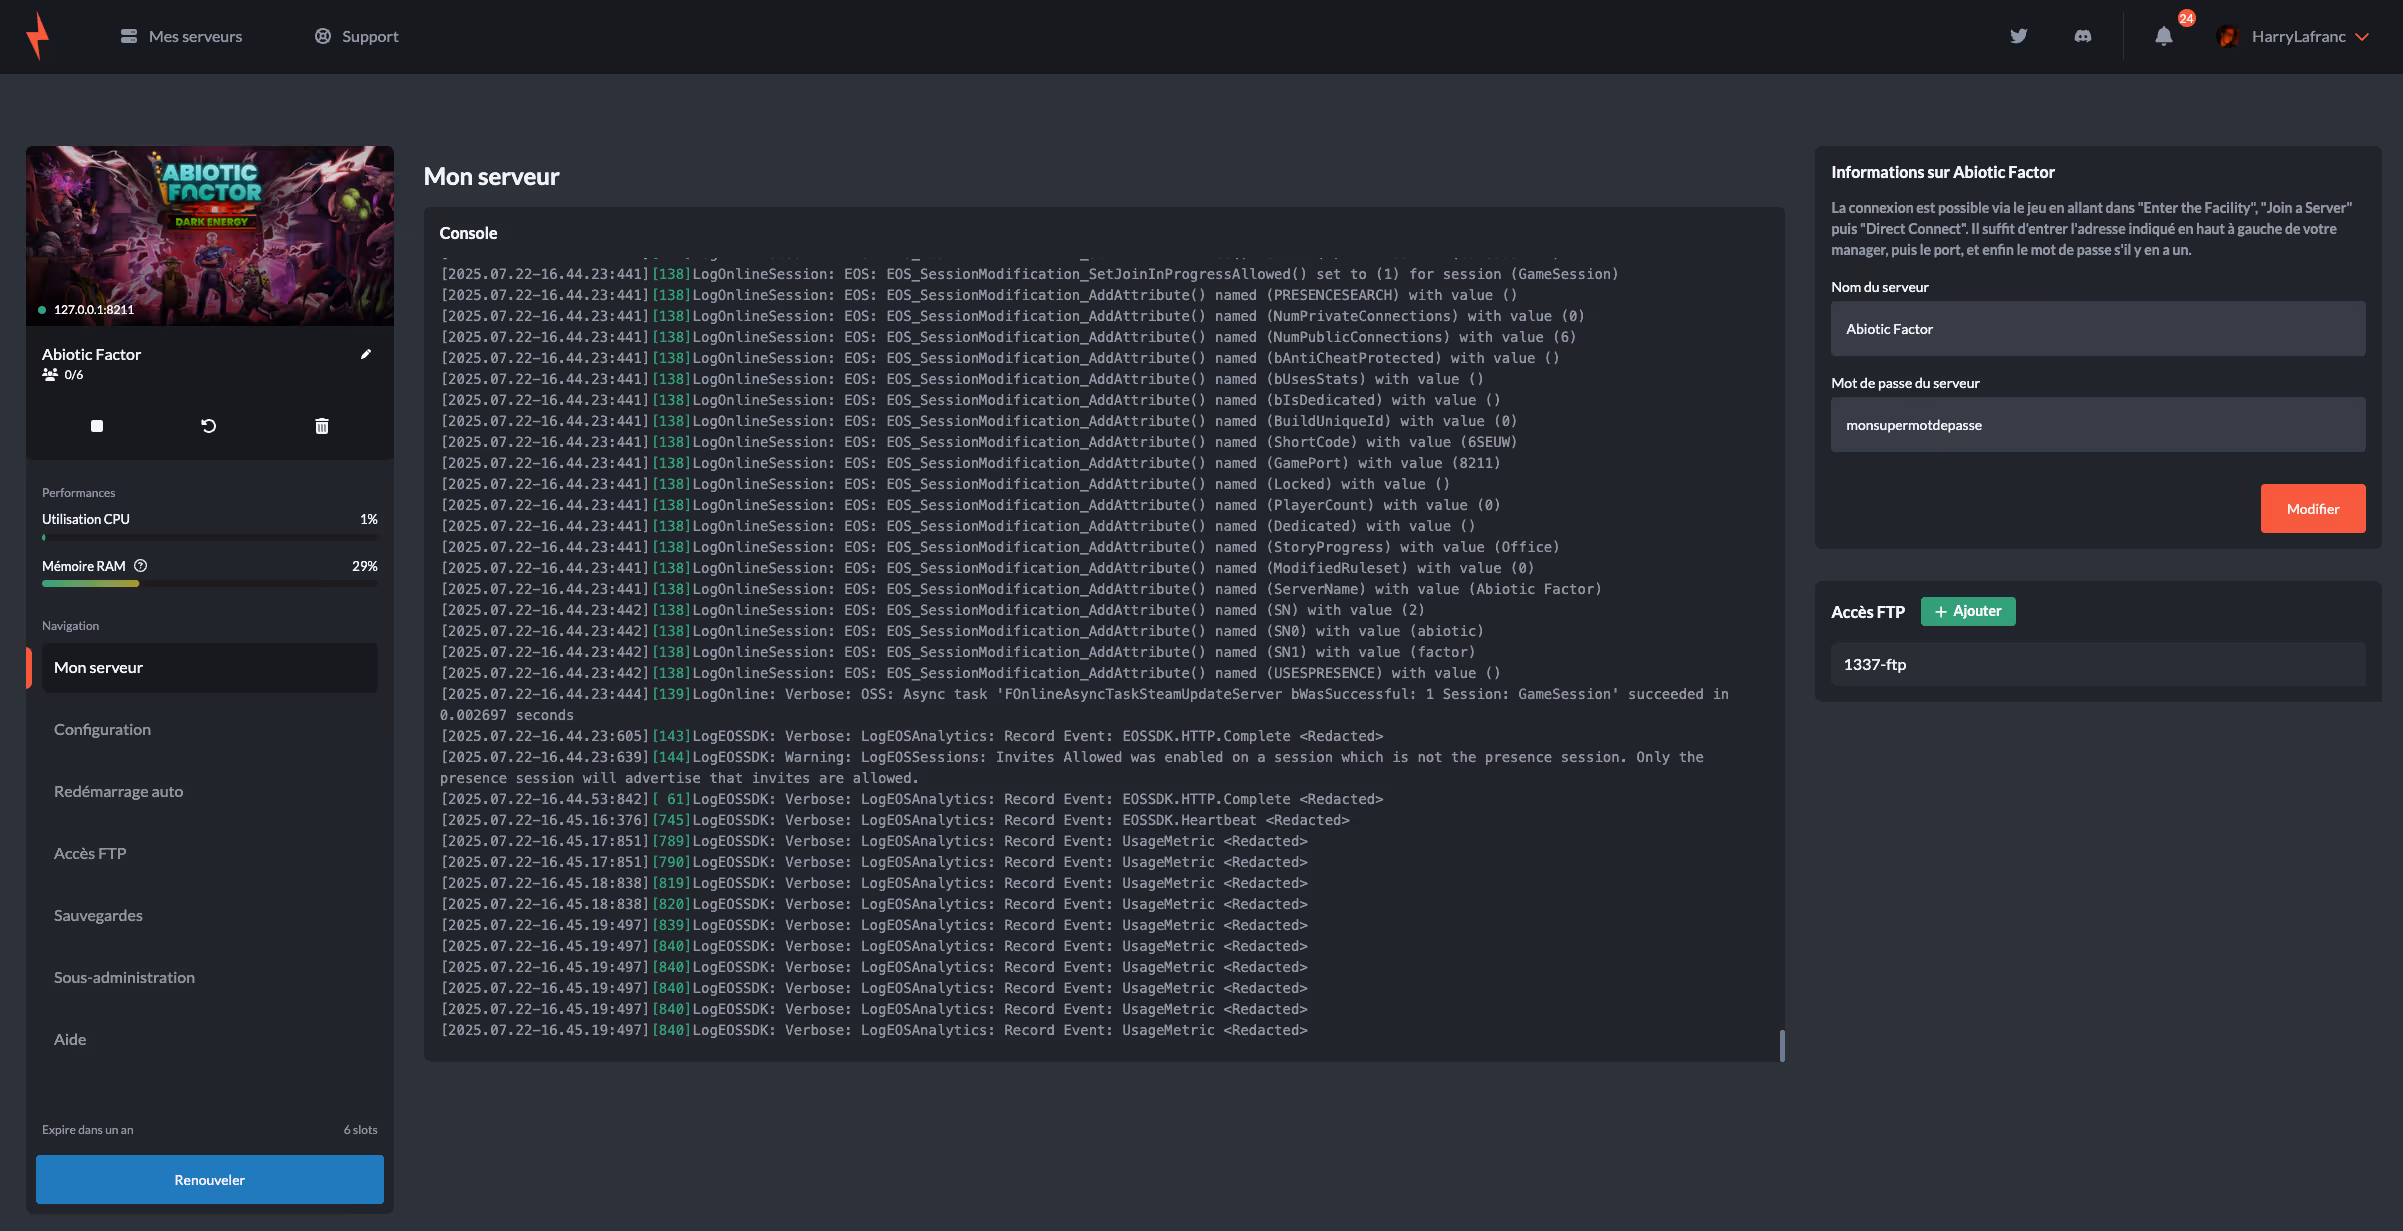
Task: Click the Mot de passe du serveur field
Action: (x=2097, y=425)
